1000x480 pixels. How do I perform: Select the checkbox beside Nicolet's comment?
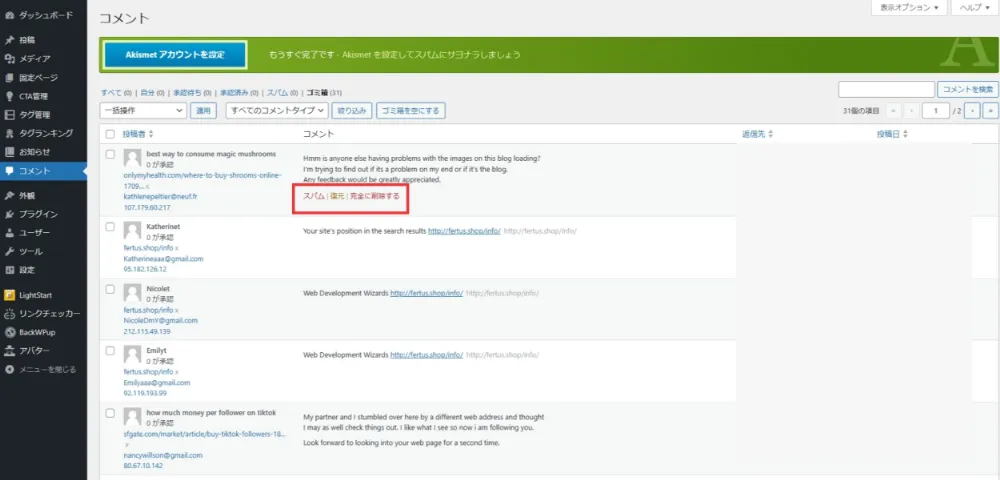pyautogui.click(x=110, y=289)
